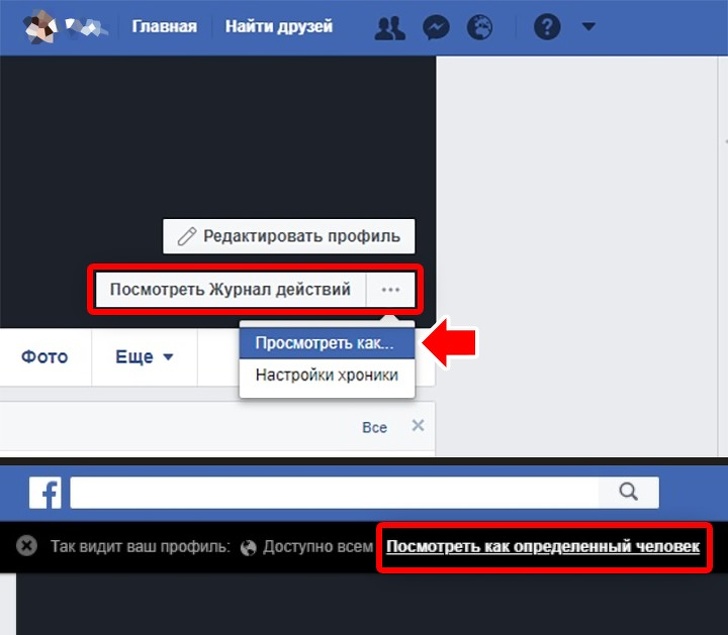Open the three-dots menu beside Журнал действий
This screenshot has width=728, height=635.
coord(390,290)
